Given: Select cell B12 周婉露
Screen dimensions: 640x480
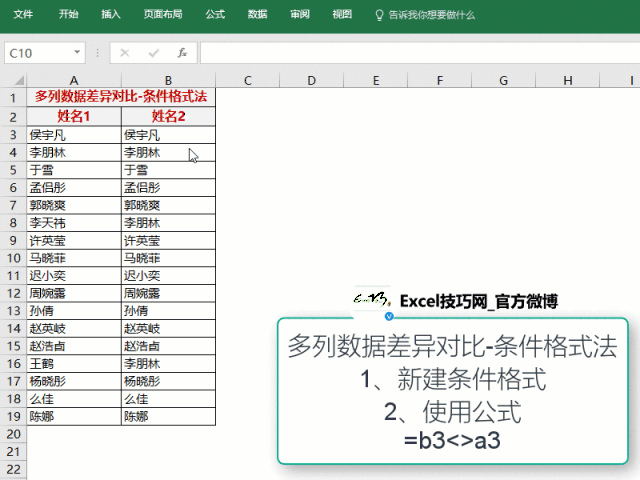Looking at the screenshot, I should tap(168, 293).
